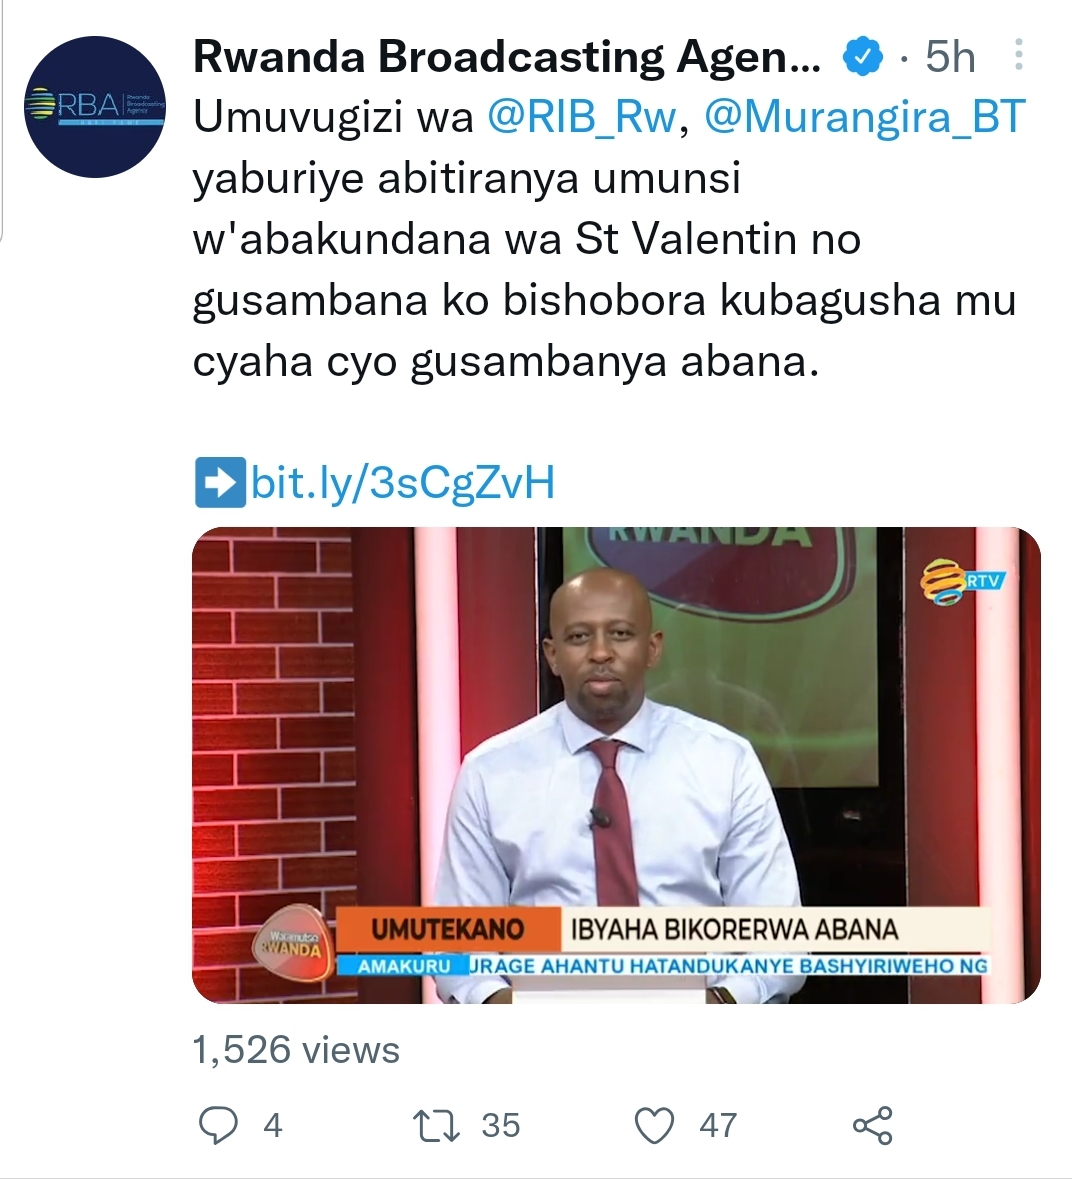Like the tweet with heart icon

pyautogui.click(x=654, y=1126)
